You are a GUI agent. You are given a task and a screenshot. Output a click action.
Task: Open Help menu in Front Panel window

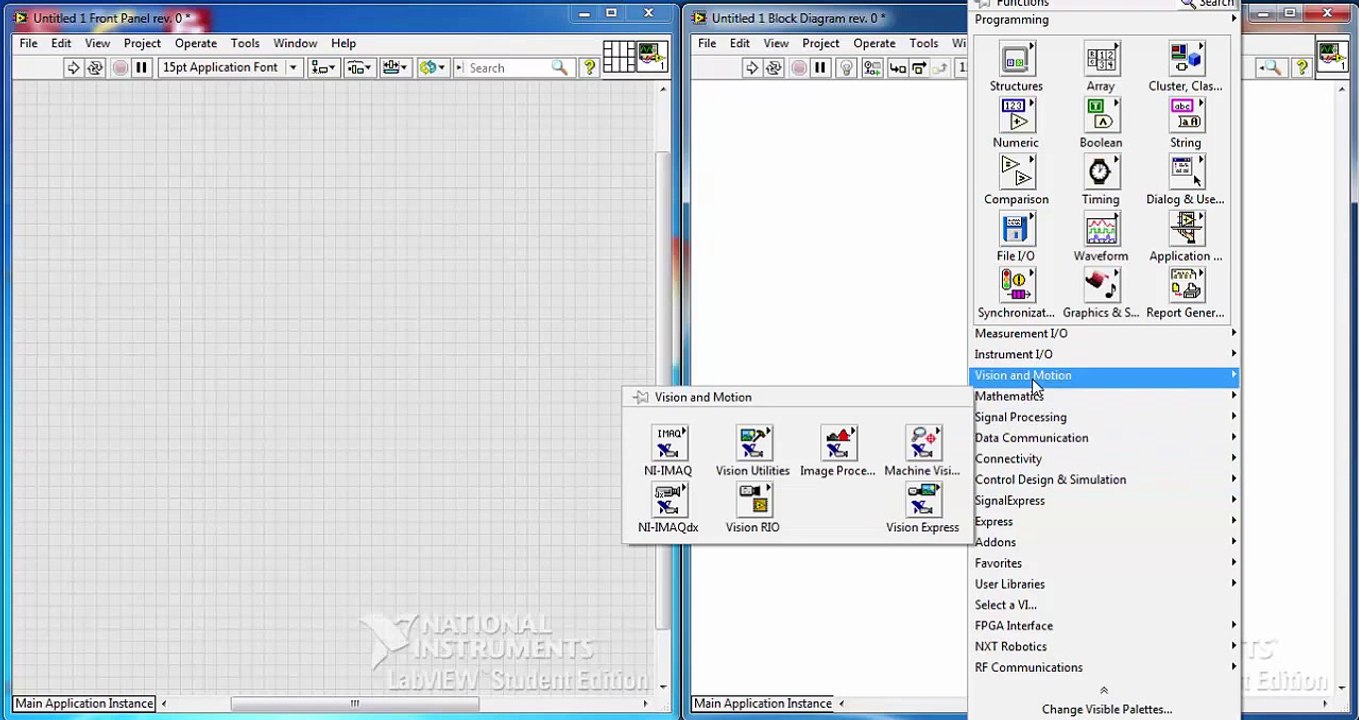click(343, 43)
